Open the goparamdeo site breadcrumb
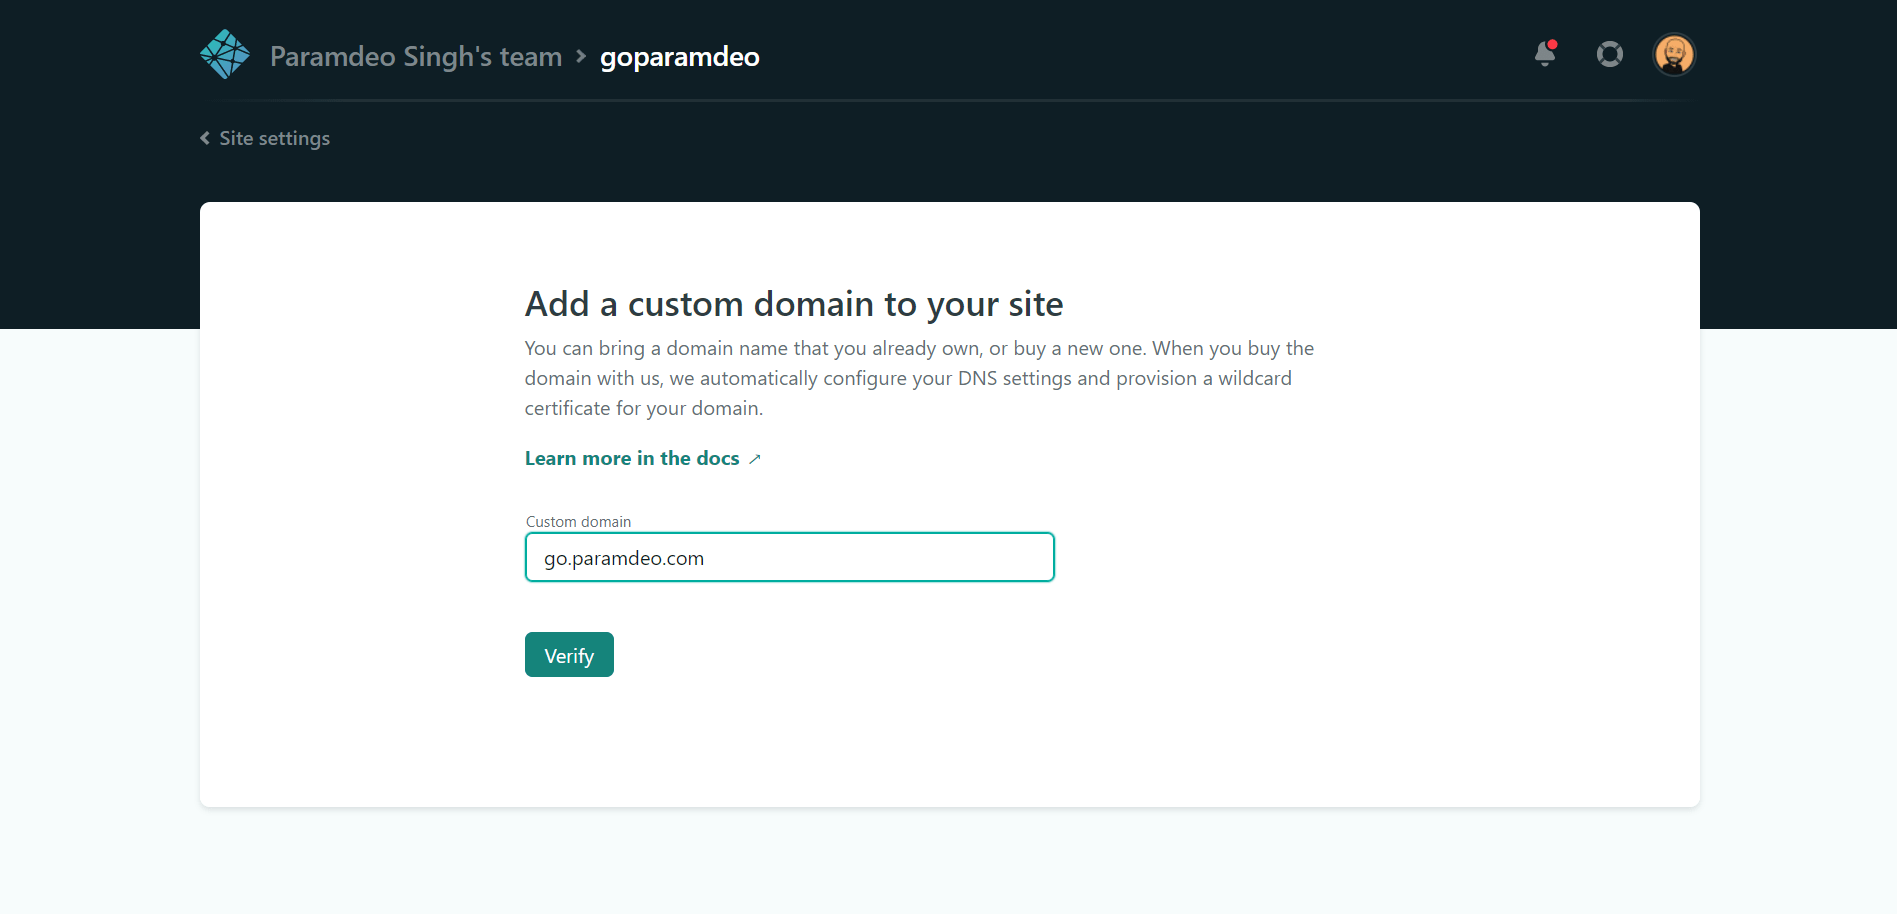The height and width of the screenshot is (914, 1897). click(x=680, y=57)
